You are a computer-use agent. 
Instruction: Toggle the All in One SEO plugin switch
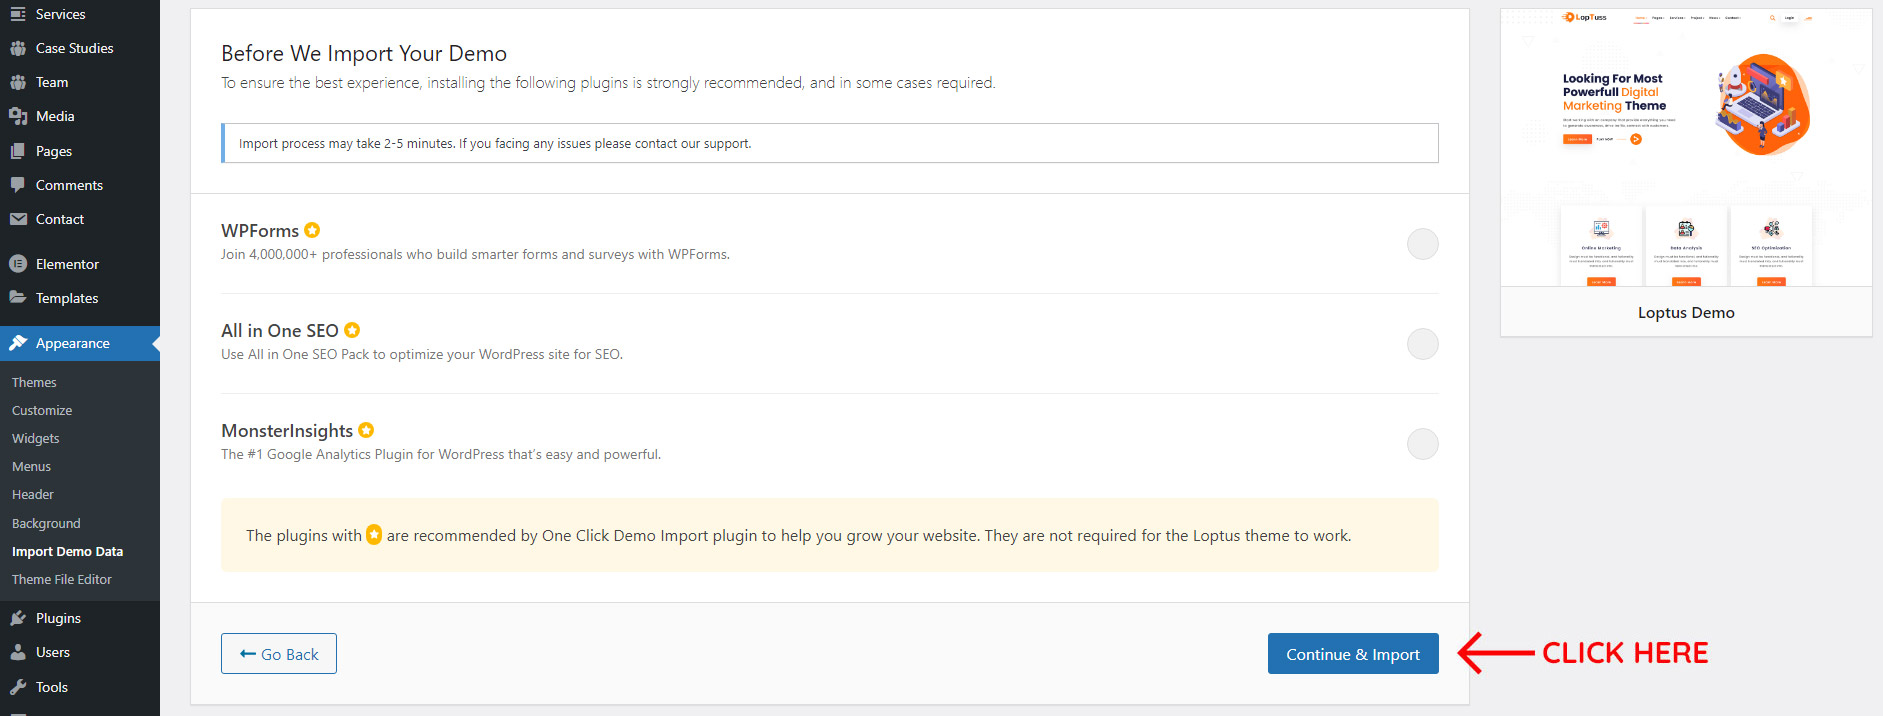pyautogui.click(x=1422, y=344)
